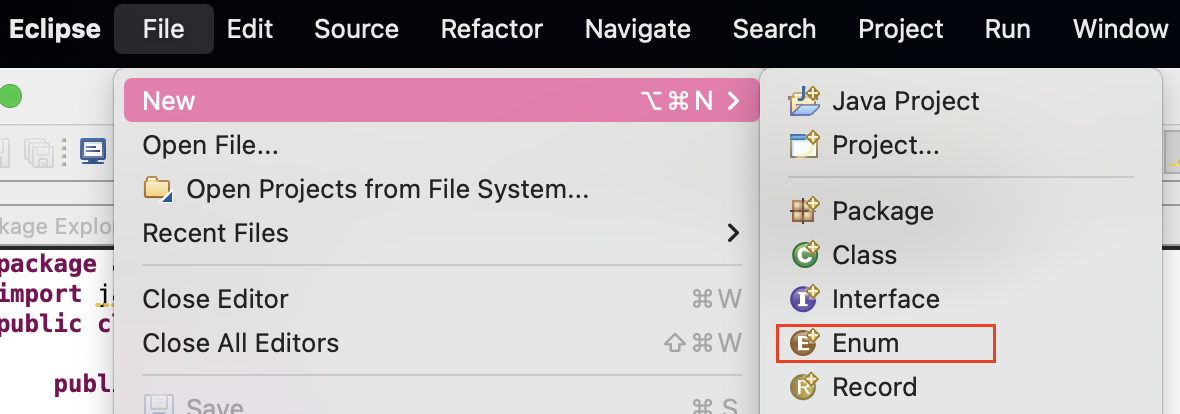Choose the green Class icon
Viewport: 1180px width, 414px height.
[804, 255]
